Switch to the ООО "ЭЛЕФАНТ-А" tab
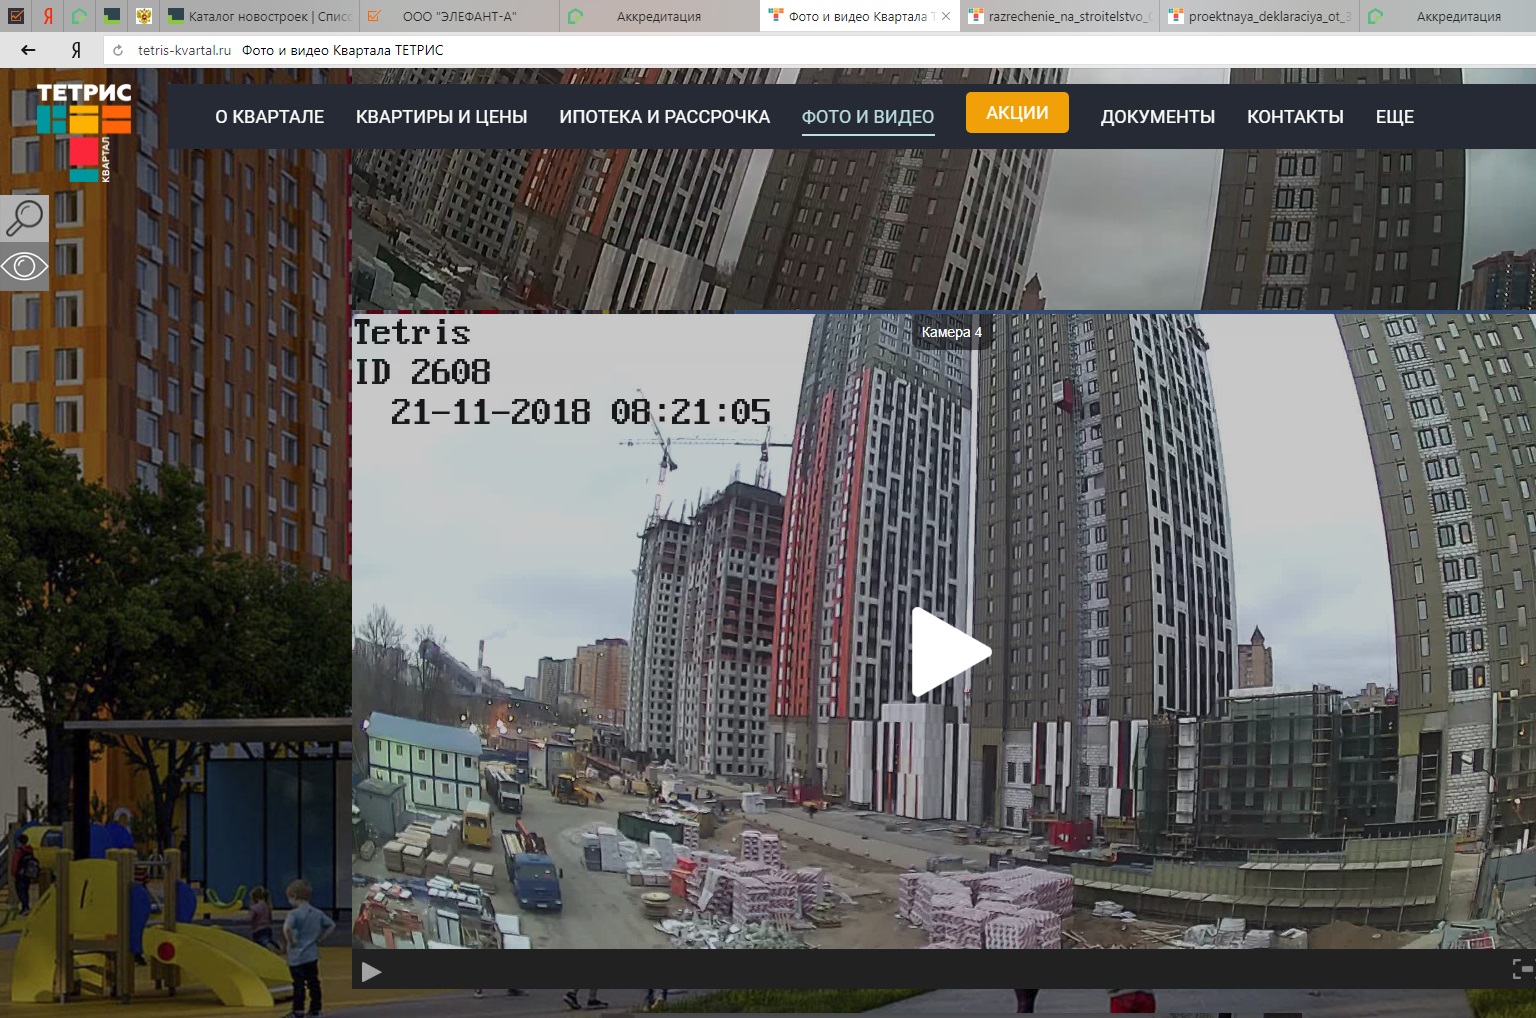 pyautogui.click(x=459, y=16)
